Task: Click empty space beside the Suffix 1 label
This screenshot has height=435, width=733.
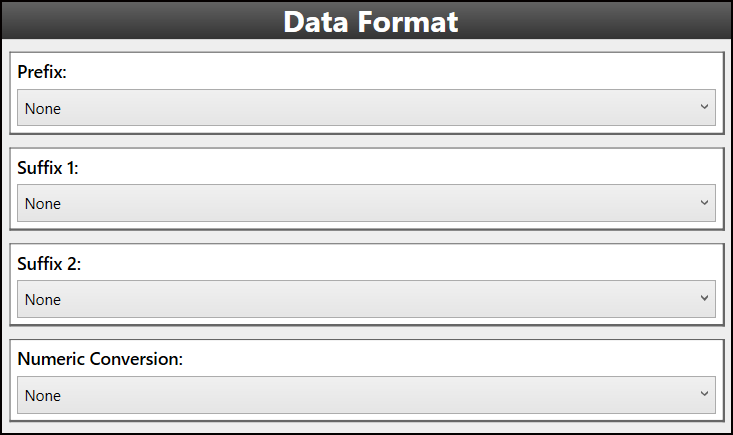Action: (400, 168)
